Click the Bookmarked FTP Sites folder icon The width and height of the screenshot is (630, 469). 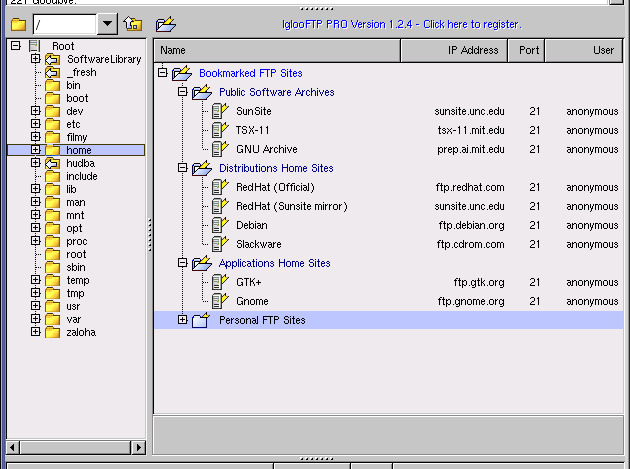(182, 73)
